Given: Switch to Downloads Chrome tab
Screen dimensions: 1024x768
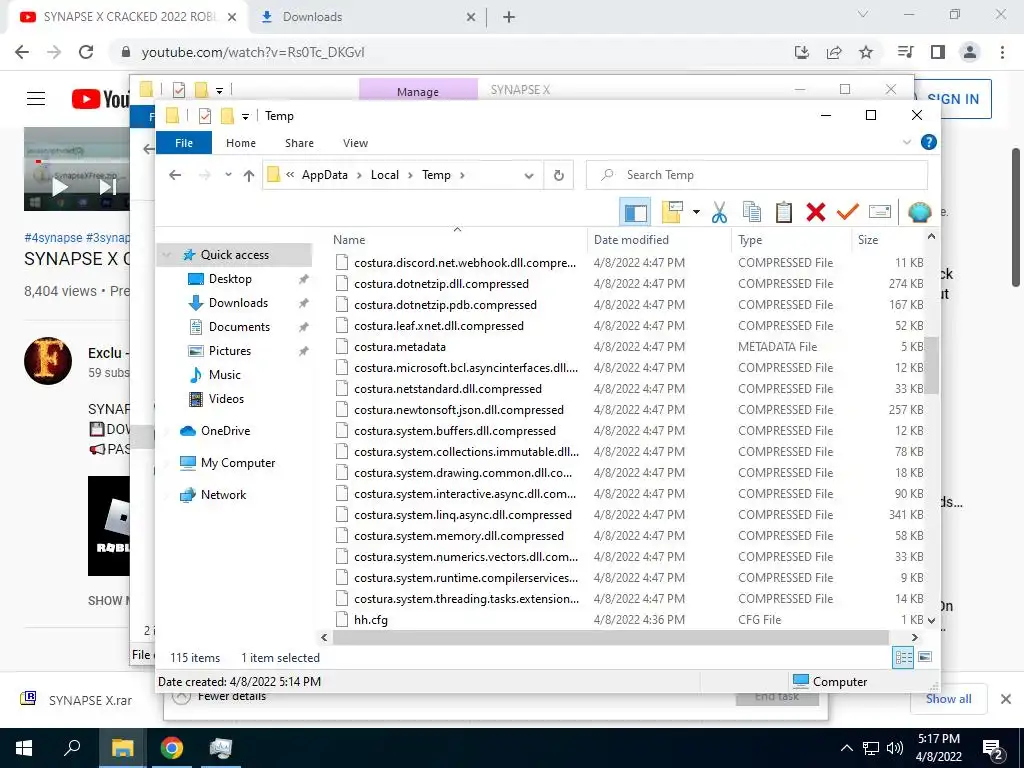Looking at the screenshot, I should coord(368,17).
